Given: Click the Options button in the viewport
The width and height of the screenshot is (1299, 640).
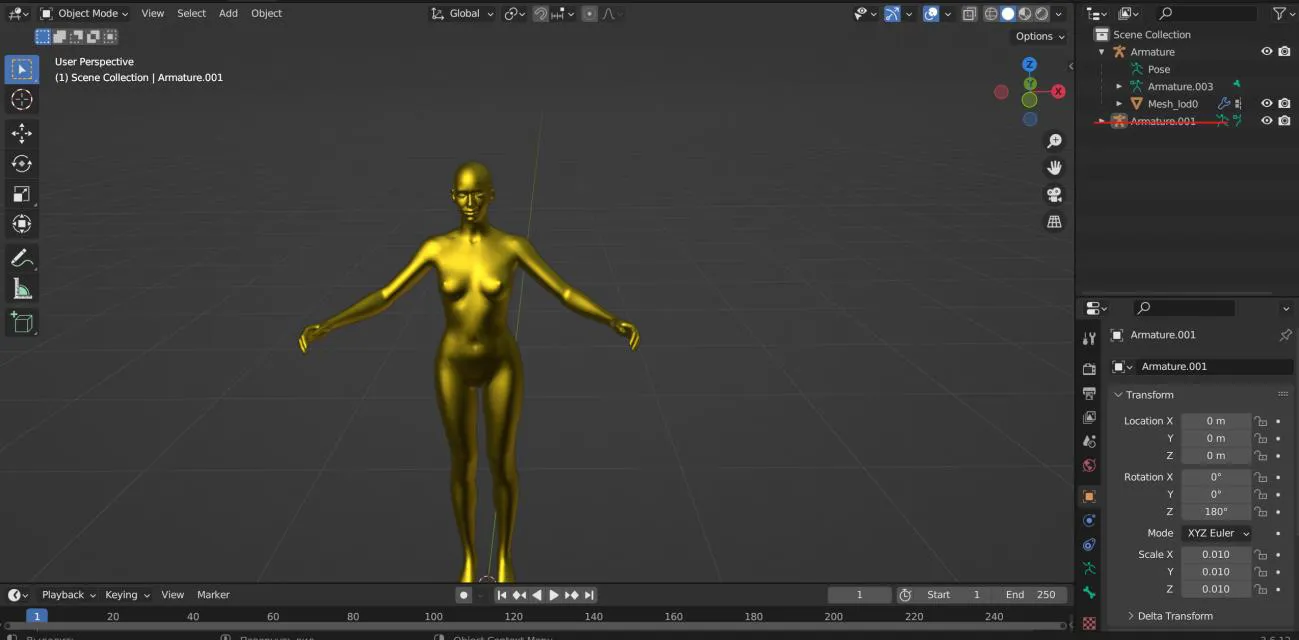Looking at the screenshot, I should [x=1037, y=36].
